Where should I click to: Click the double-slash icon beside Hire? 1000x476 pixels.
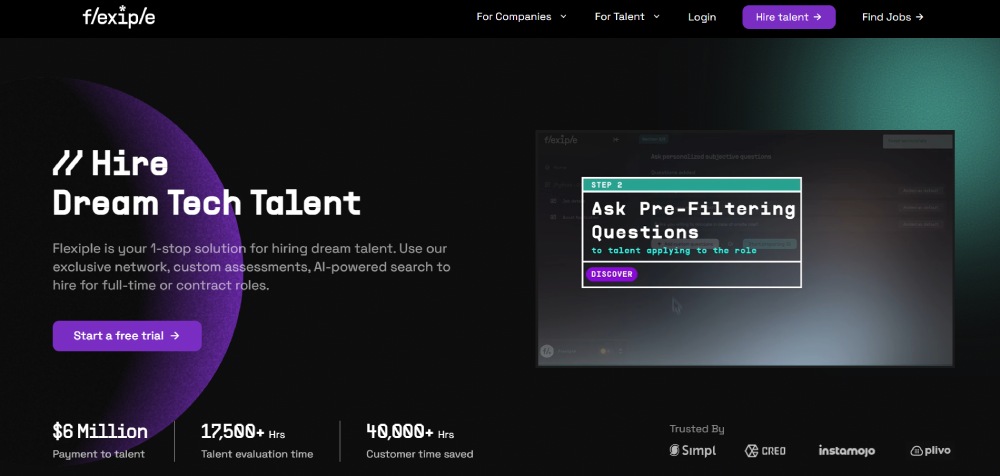[x=68, y=164]
